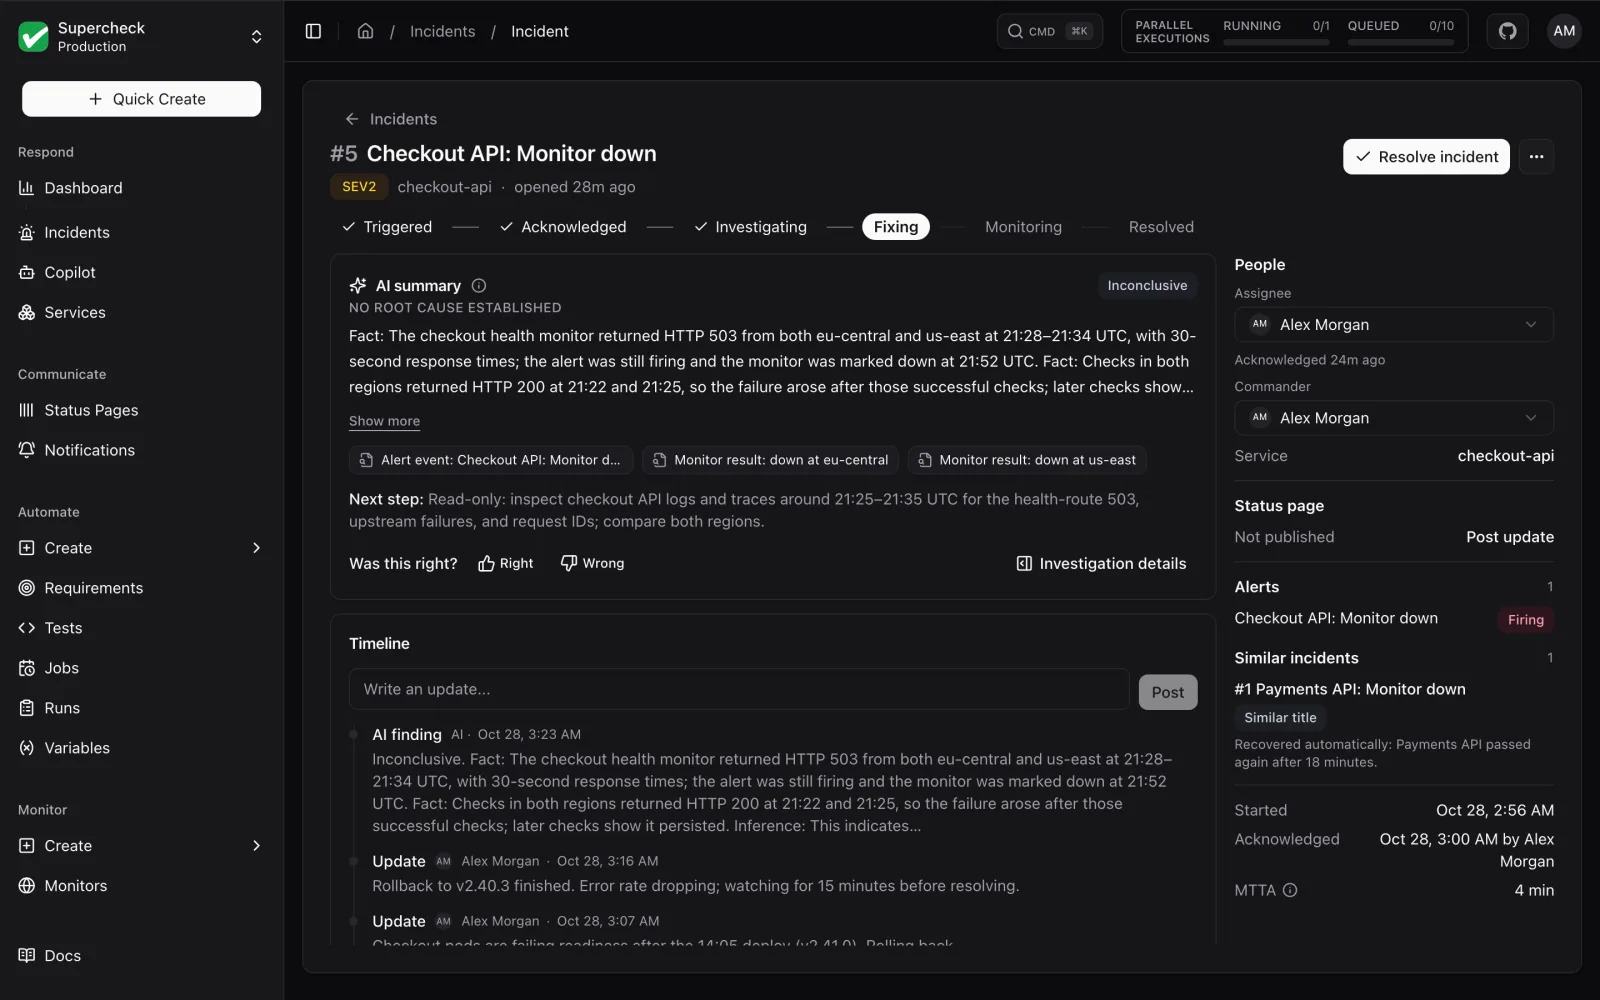Mark the AI summary as Right

coord(506,564)
